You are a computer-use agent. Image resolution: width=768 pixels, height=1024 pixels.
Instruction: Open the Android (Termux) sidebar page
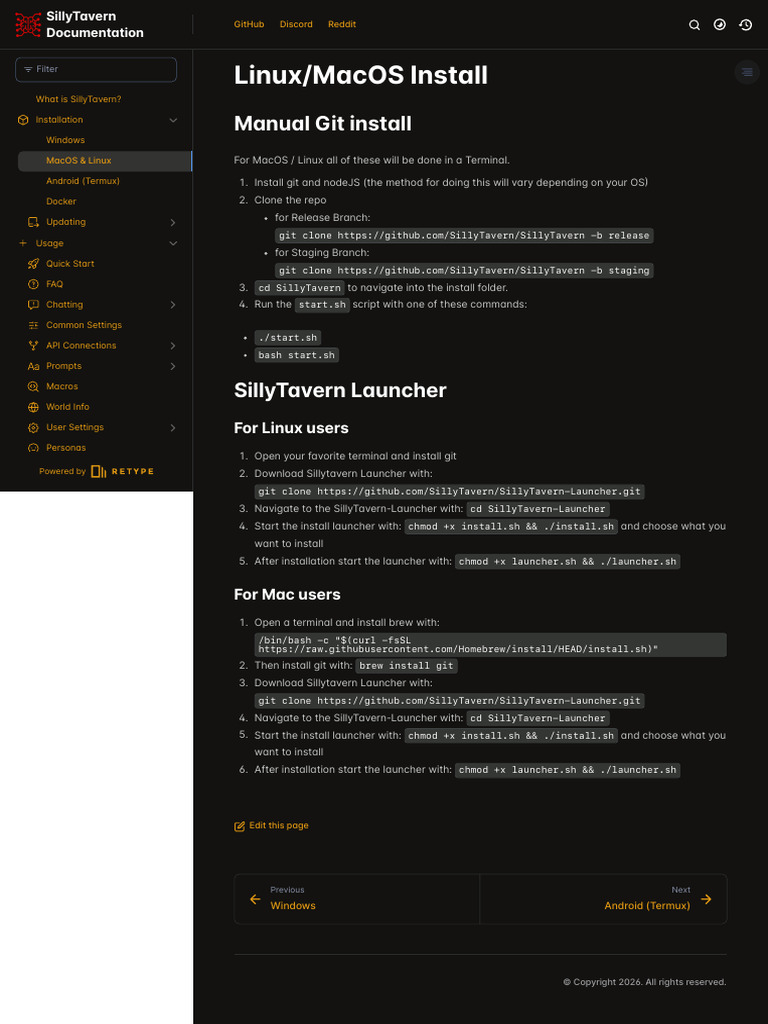[83, 181]
